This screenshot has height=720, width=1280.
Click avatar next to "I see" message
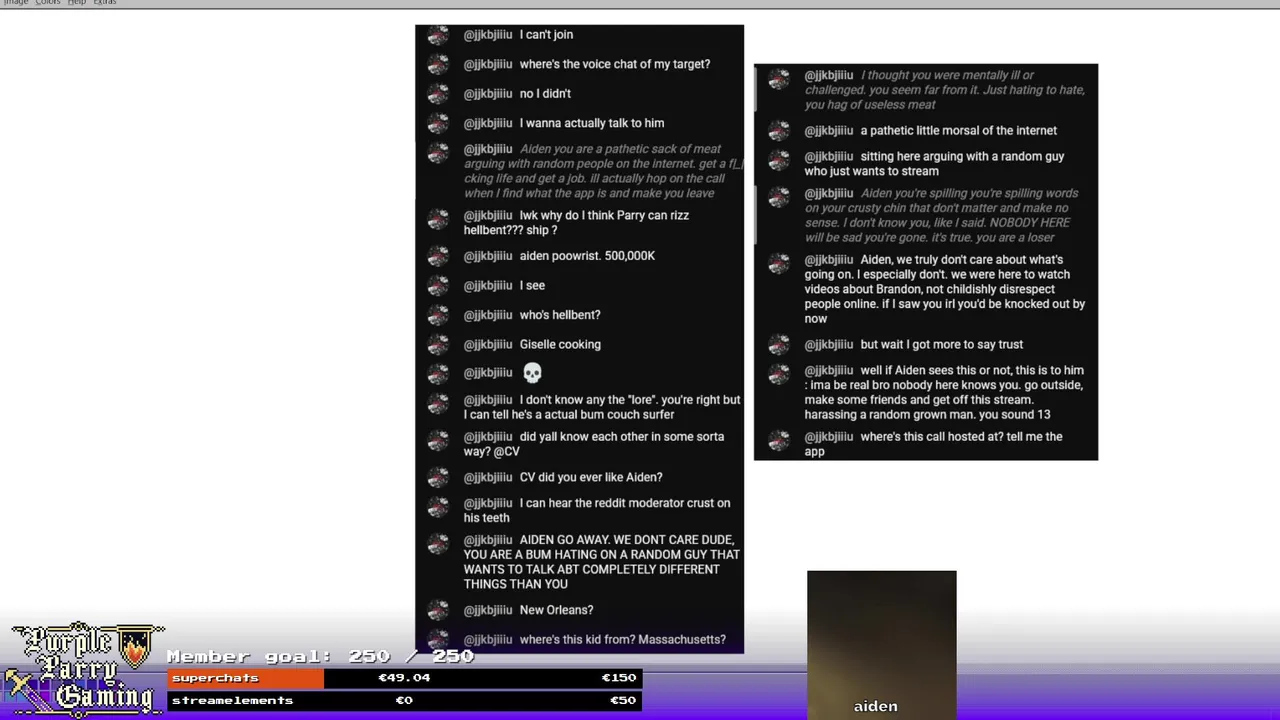438,286
